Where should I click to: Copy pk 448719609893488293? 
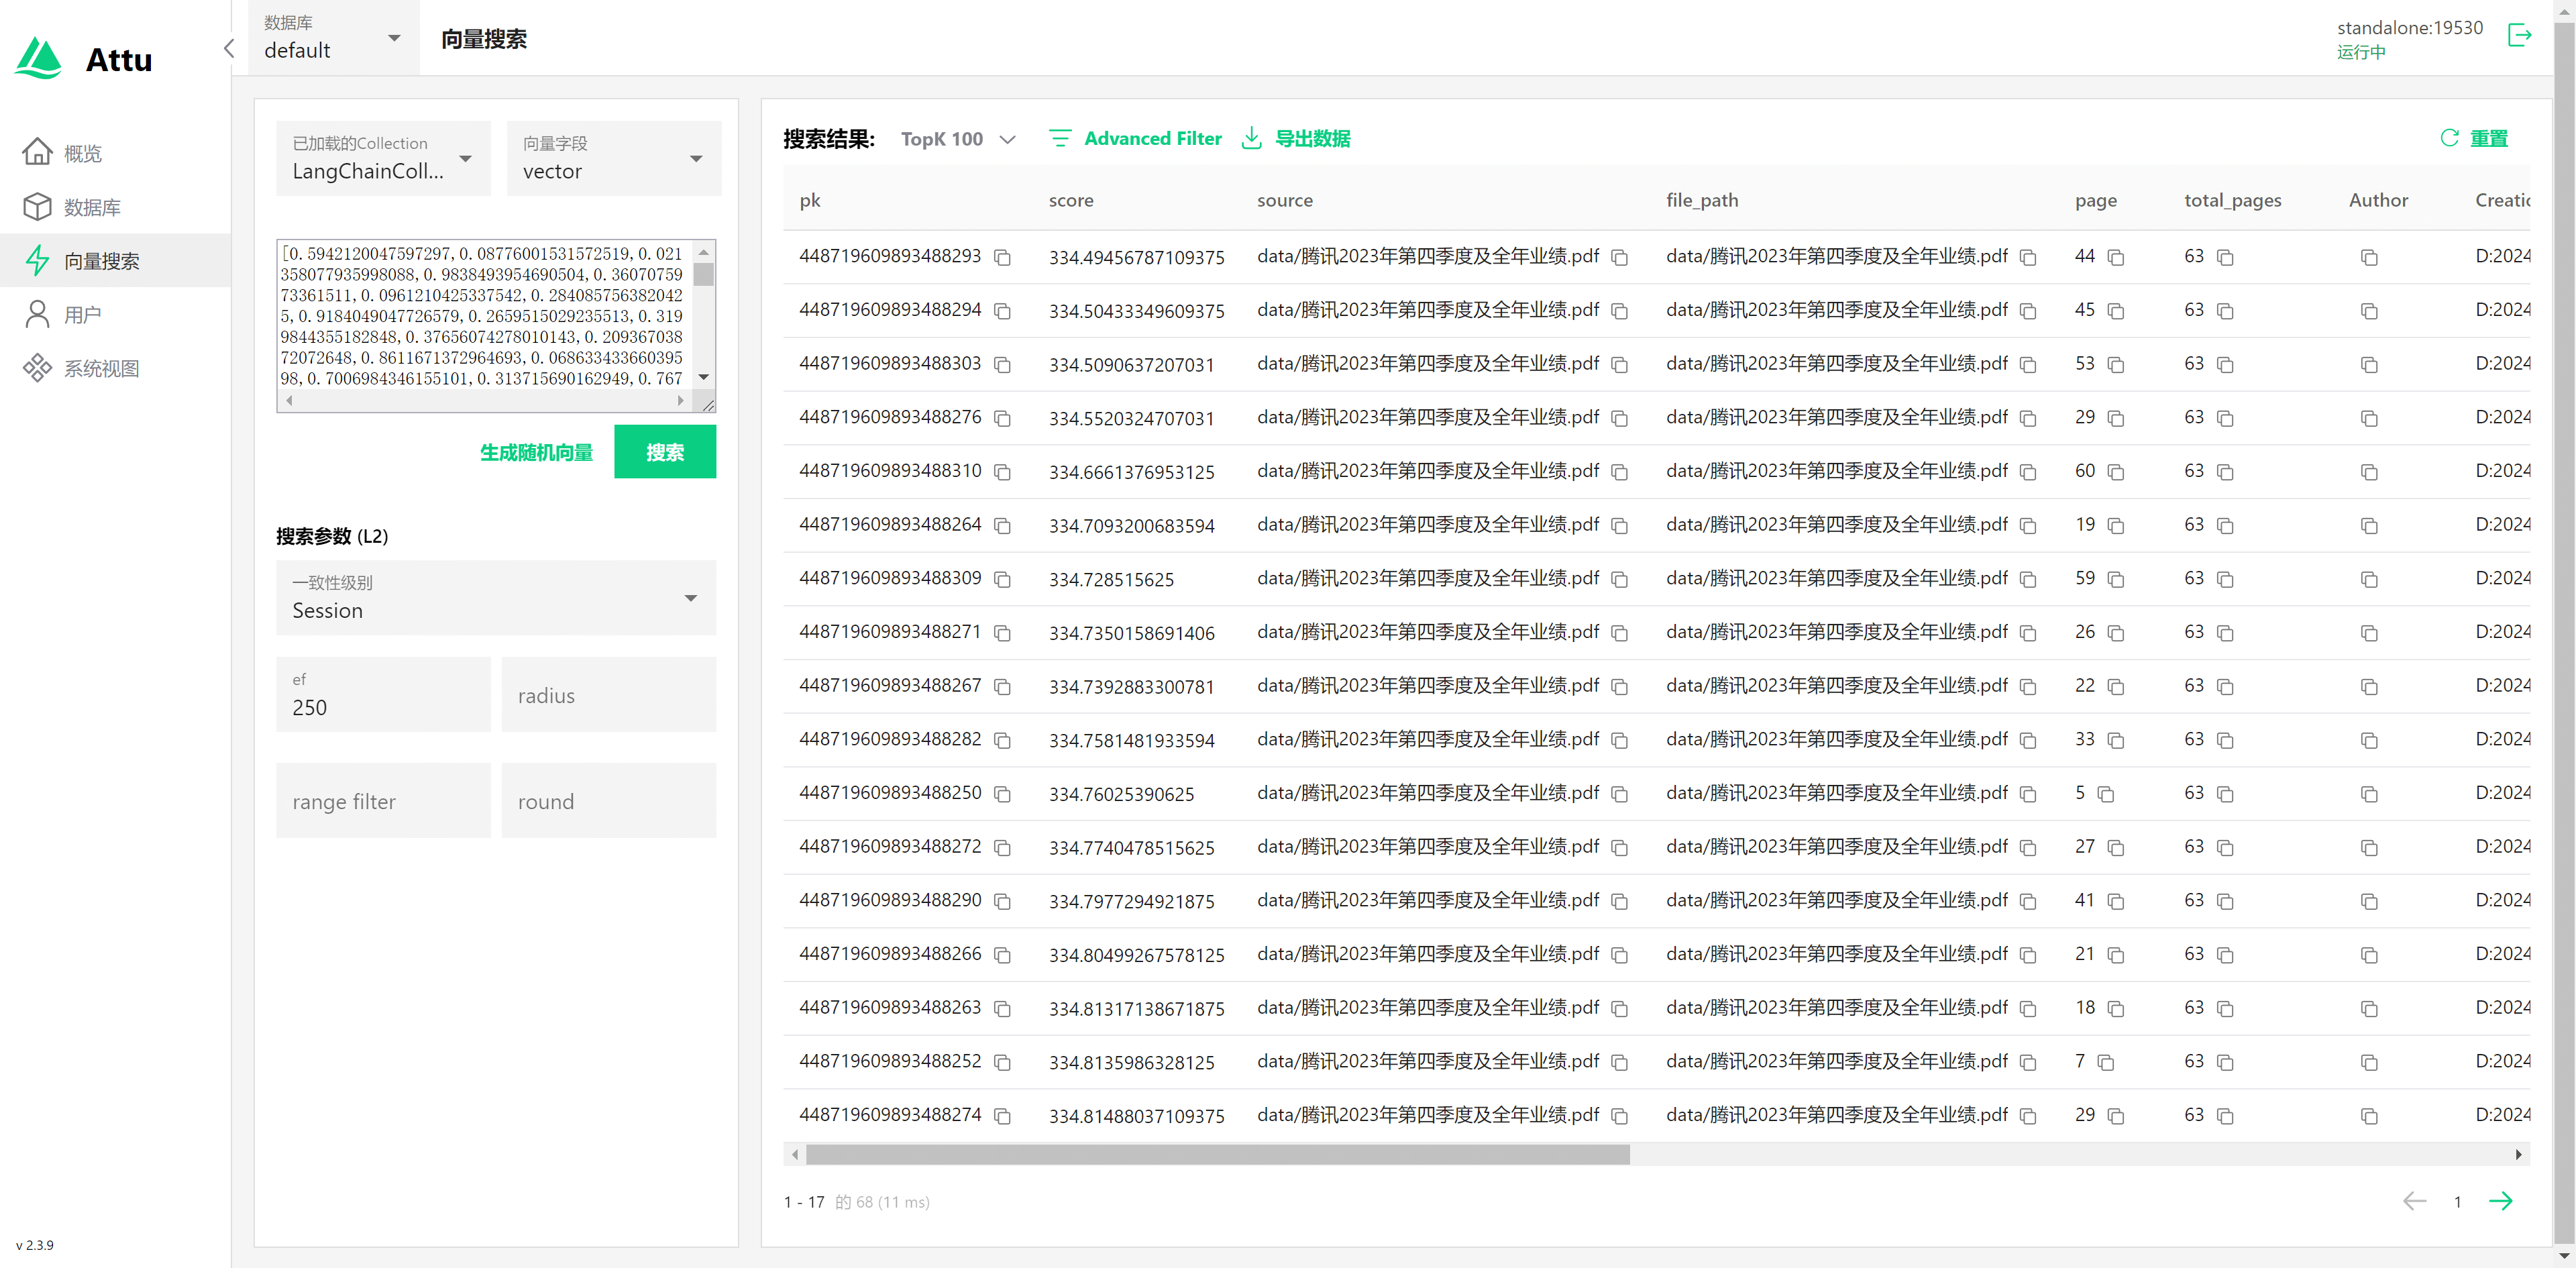(1002, 258)
